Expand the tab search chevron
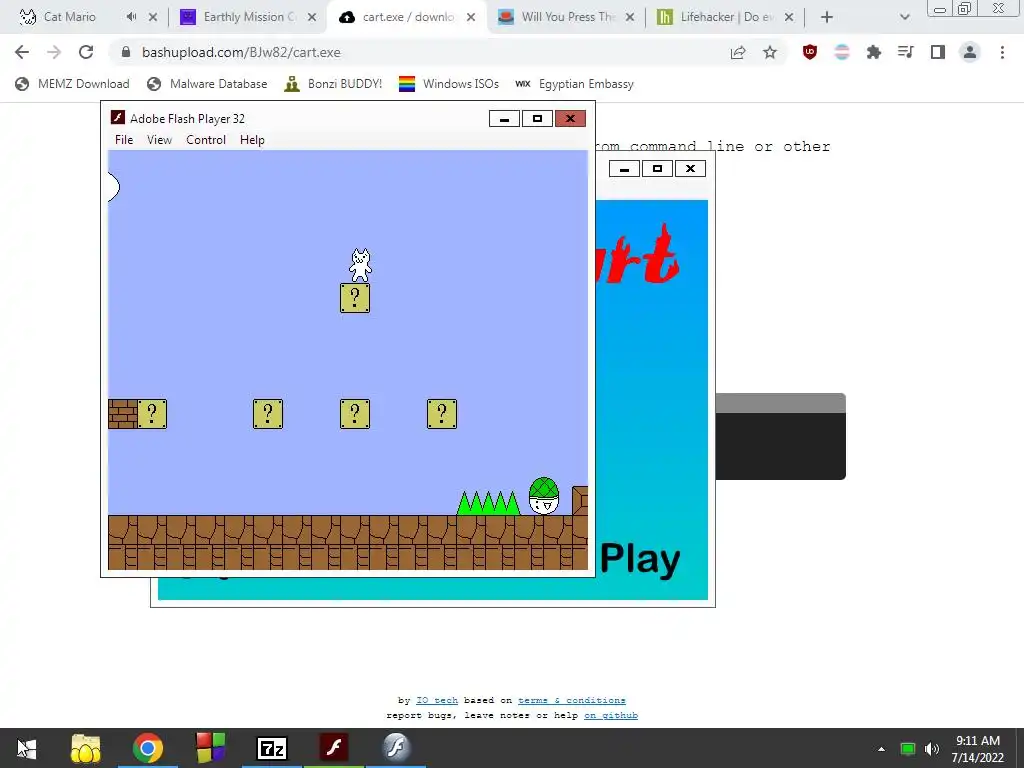Screen dimensions: 1024x768 [x=904, y=17]
